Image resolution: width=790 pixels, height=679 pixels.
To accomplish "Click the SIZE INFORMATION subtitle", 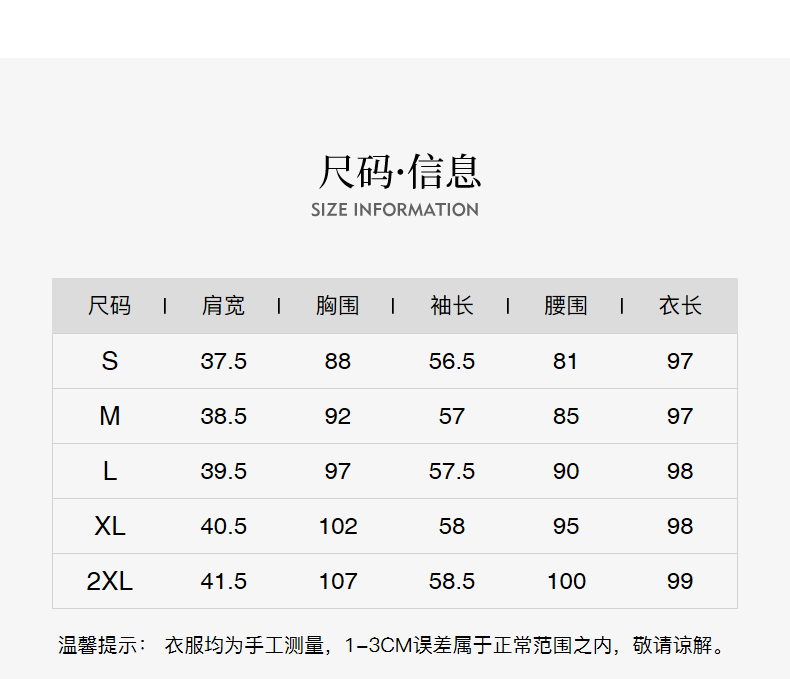I will point(395,210).
